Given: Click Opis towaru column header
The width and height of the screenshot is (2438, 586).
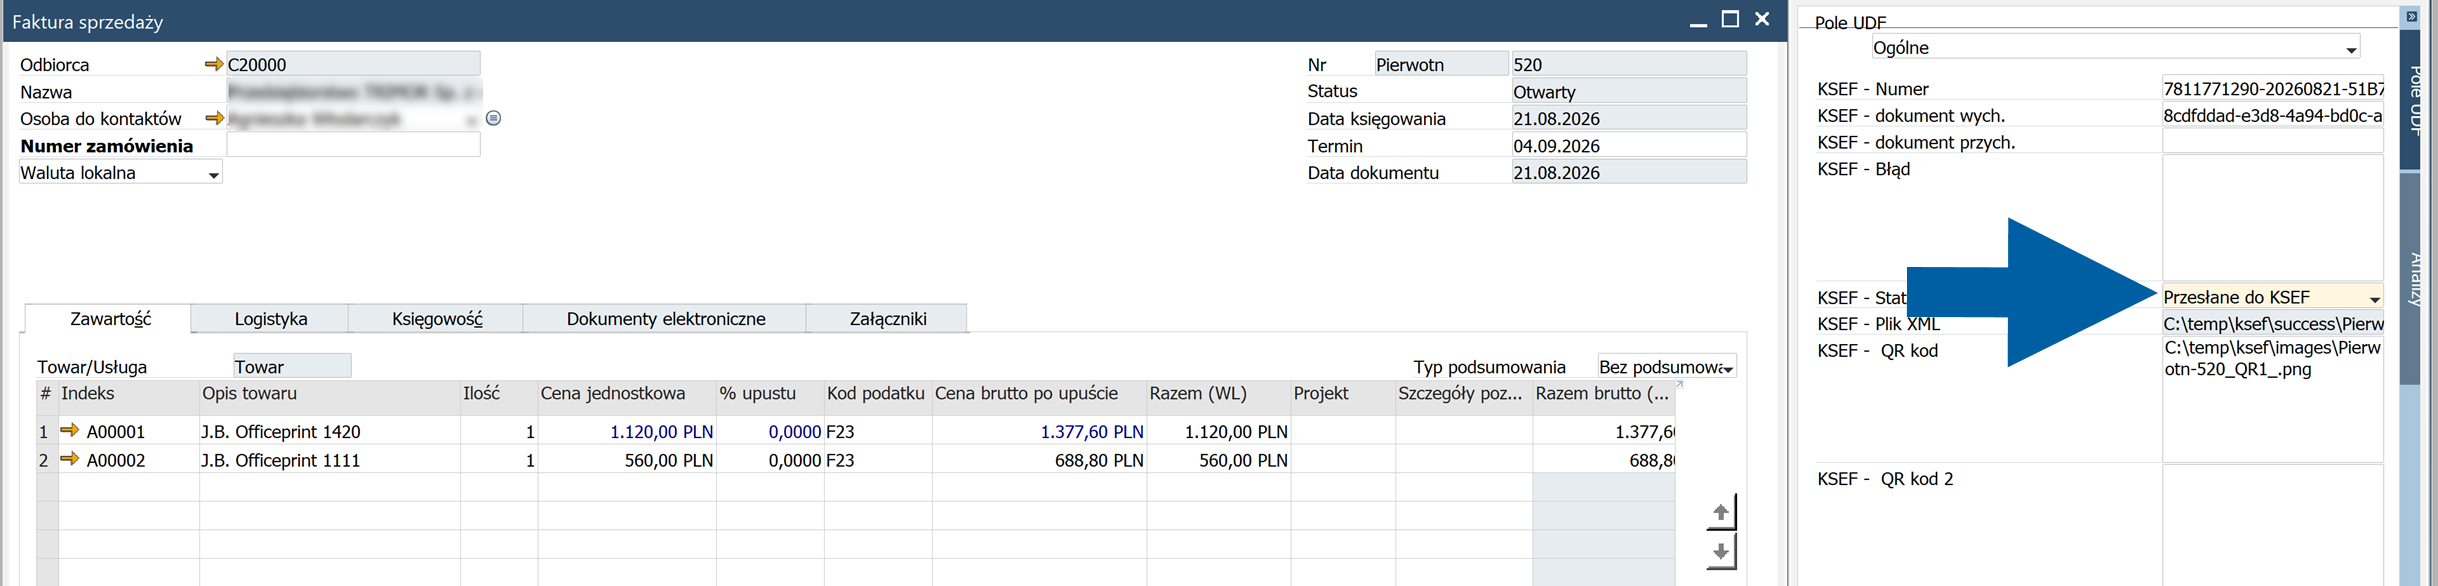Looking at the screenshot, I should pos(330,398).
